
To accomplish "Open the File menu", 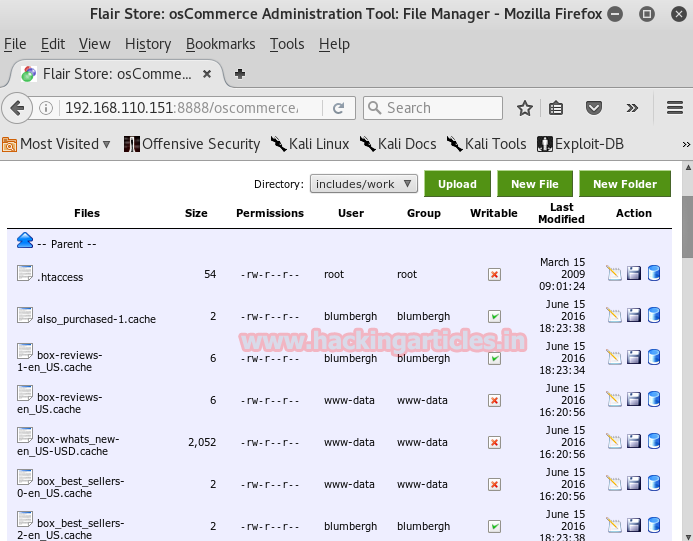I will [15, 44].
